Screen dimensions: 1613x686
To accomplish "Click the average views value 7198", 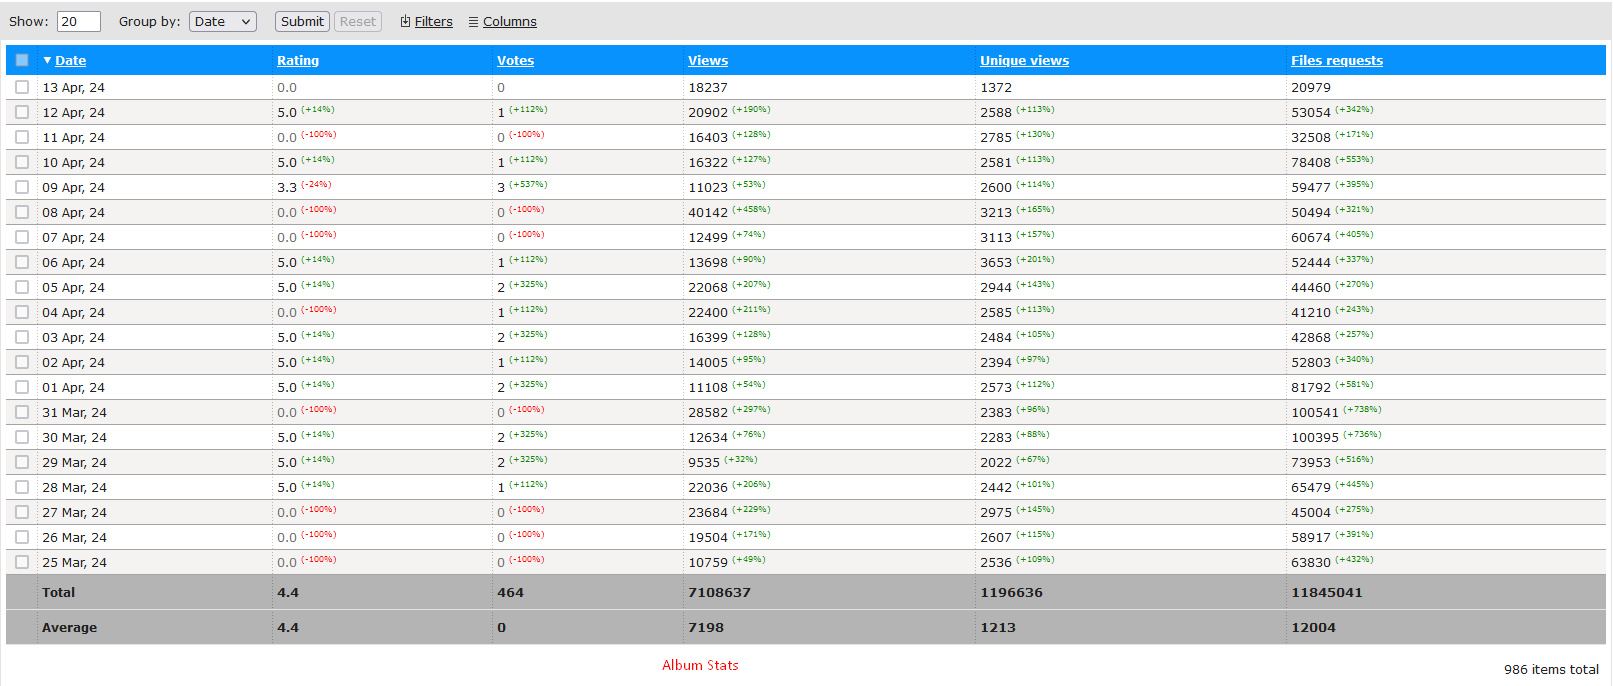I will (706, 627).
